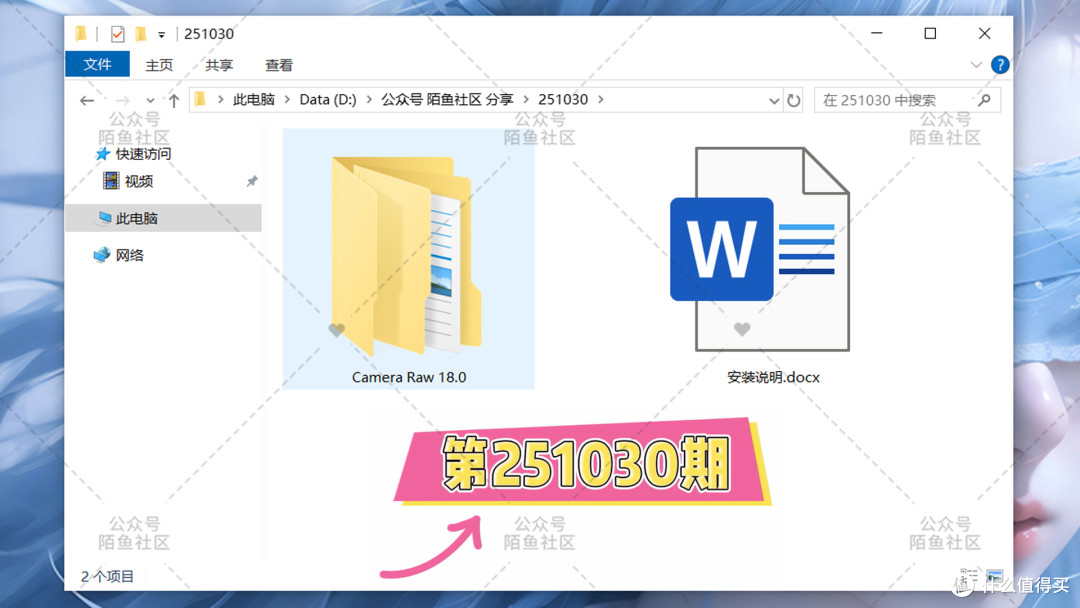Click the pin icon beside 视频
This screenshot has height=608, width=1080.
coord(252,181)
